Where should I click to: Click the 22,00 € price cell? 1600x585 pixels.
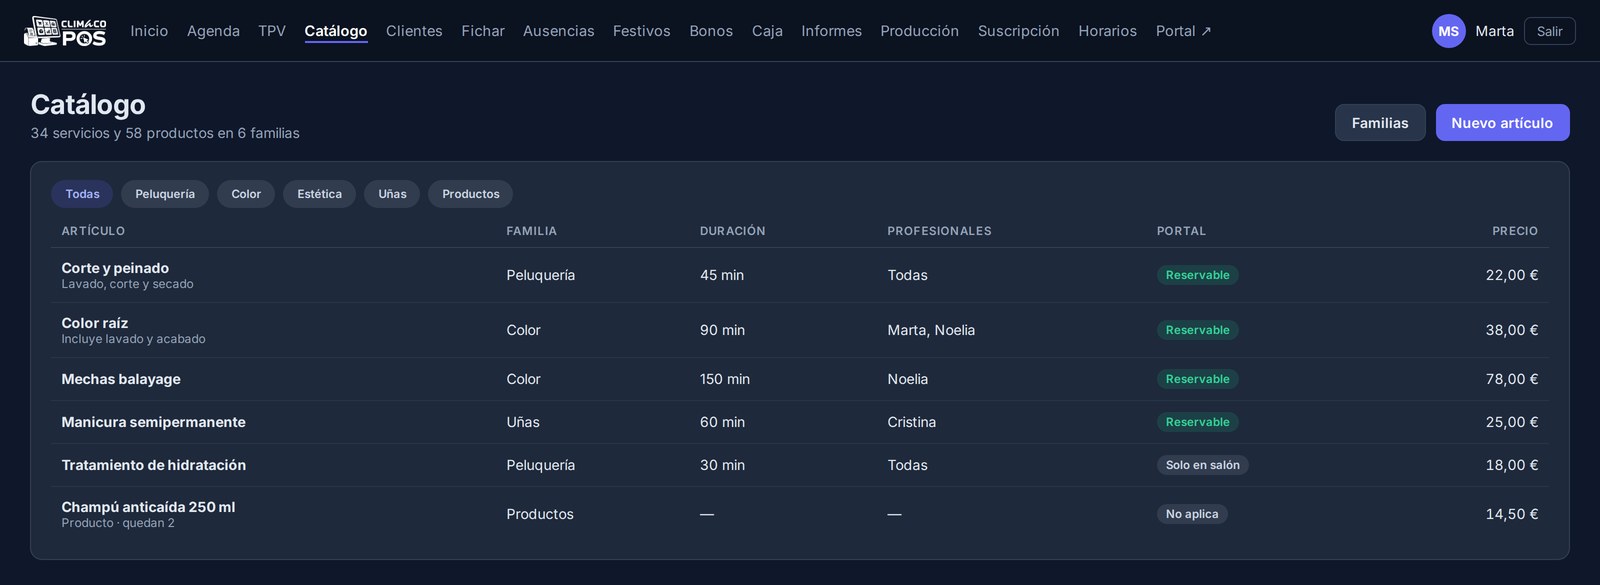(x=1511, y=275)
